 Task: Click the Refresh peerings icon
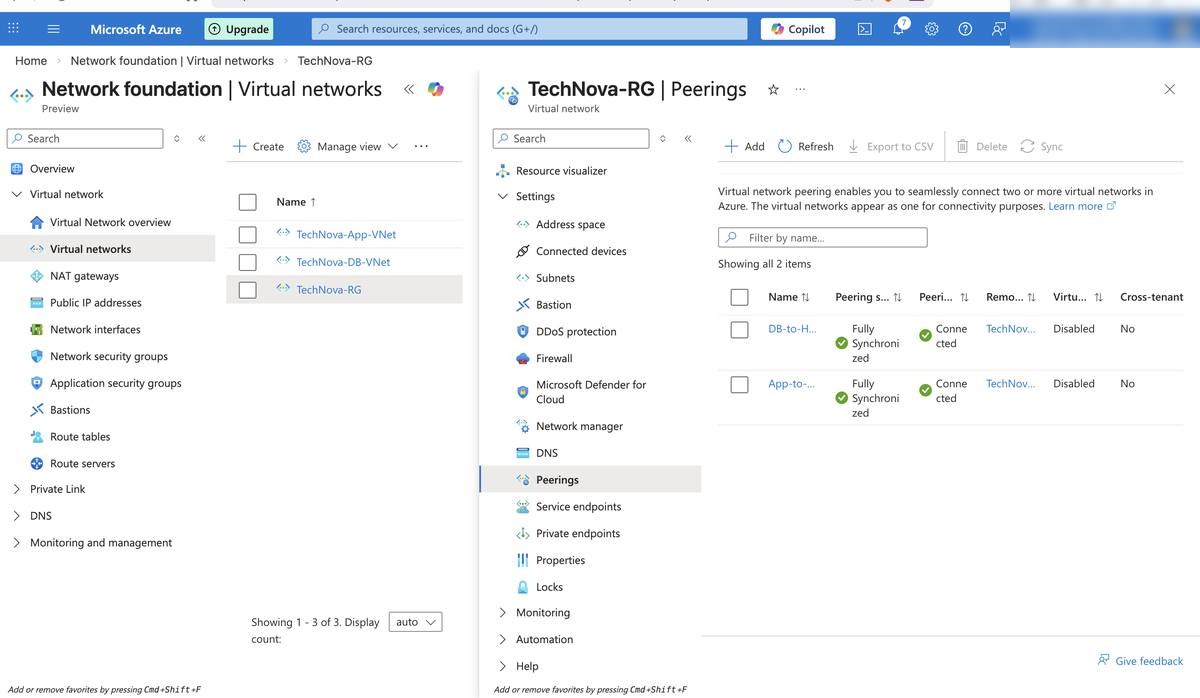point(785,146)
